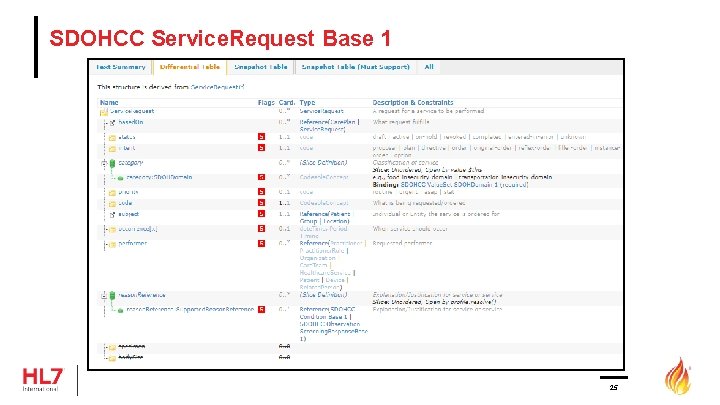Click the red S flag in subject row
The image size is (720, 405).
point(261,214)
